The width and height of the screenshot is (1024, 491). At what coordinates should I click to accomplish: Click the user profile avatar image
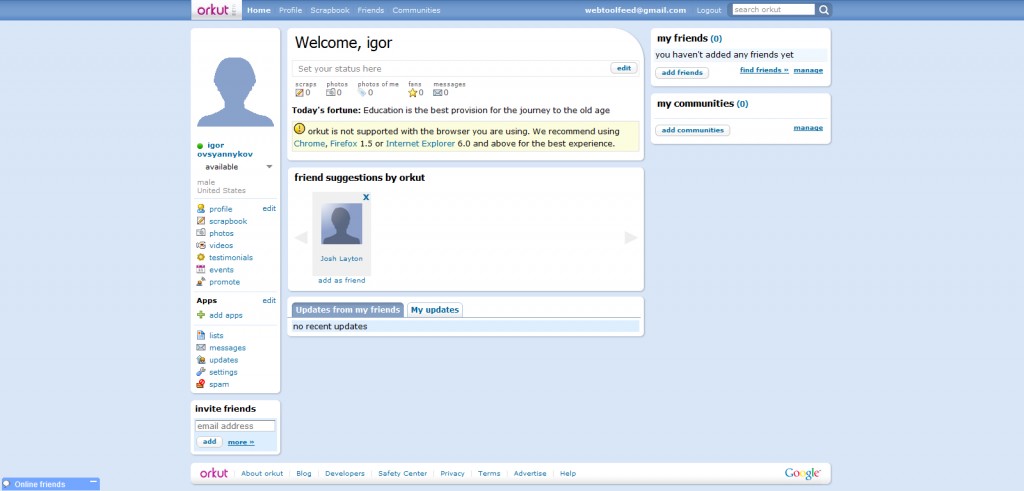[x=235, y=91]
